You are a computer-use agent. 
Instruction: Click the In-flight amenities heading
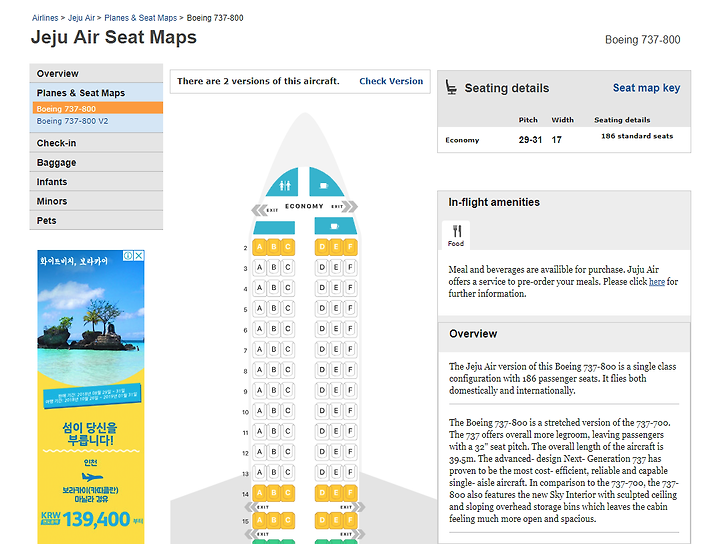pyautogui.click(x=494, y=202)
